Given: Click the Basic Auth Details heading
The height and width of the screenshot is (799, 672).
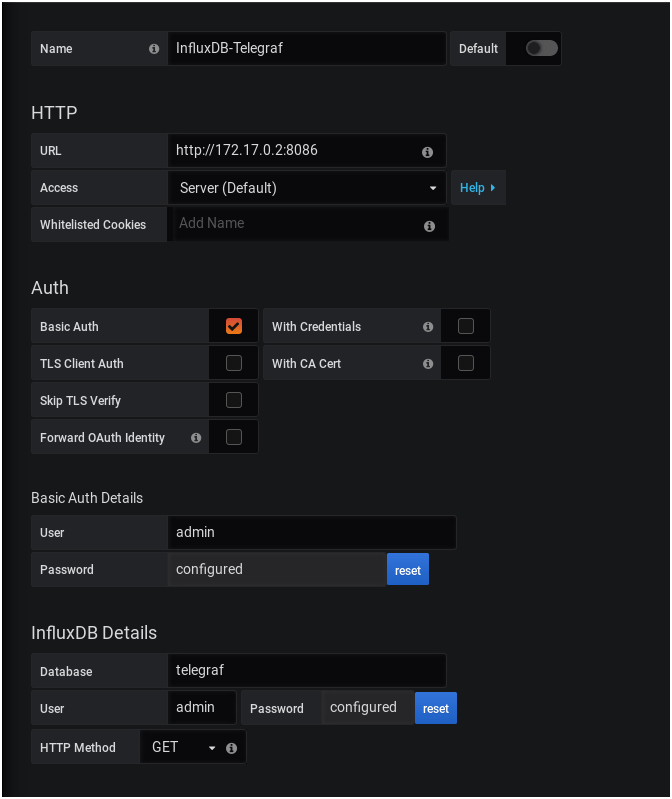Looking at the screenshot, I should click(87, 498).
